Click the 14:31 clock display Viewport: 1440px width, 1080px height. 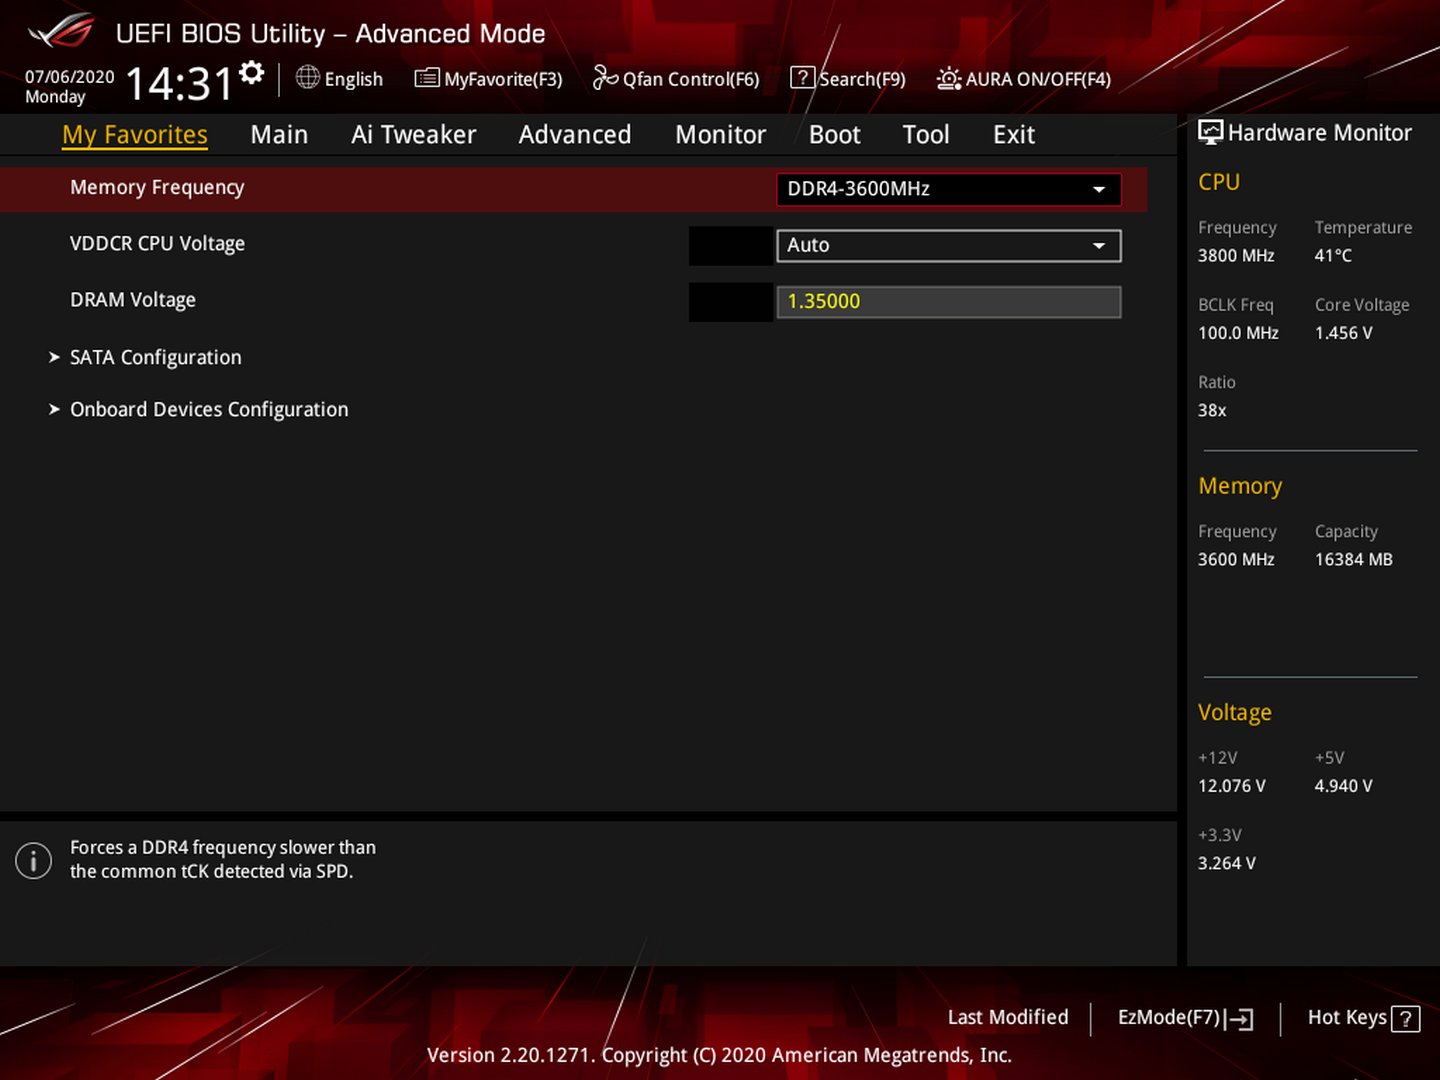(x=179, y=83)
